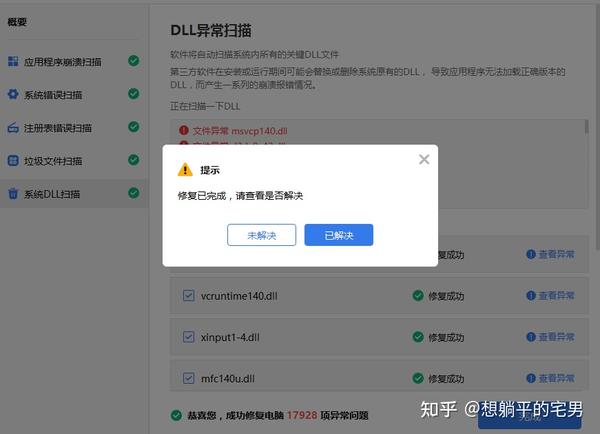Viewport: 600px width, 434px height.
Task: Open 查看异常 link for mfc140u.dll
Action: tap(551, 378)
